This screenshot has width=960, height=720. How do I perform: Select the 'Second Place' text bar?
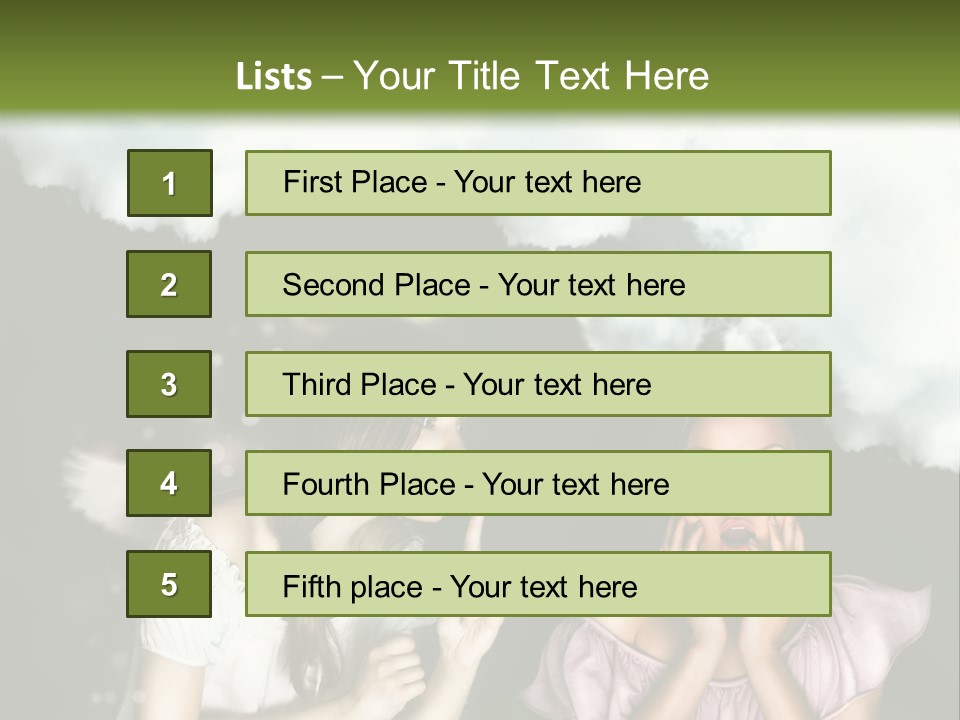point(538,284)
